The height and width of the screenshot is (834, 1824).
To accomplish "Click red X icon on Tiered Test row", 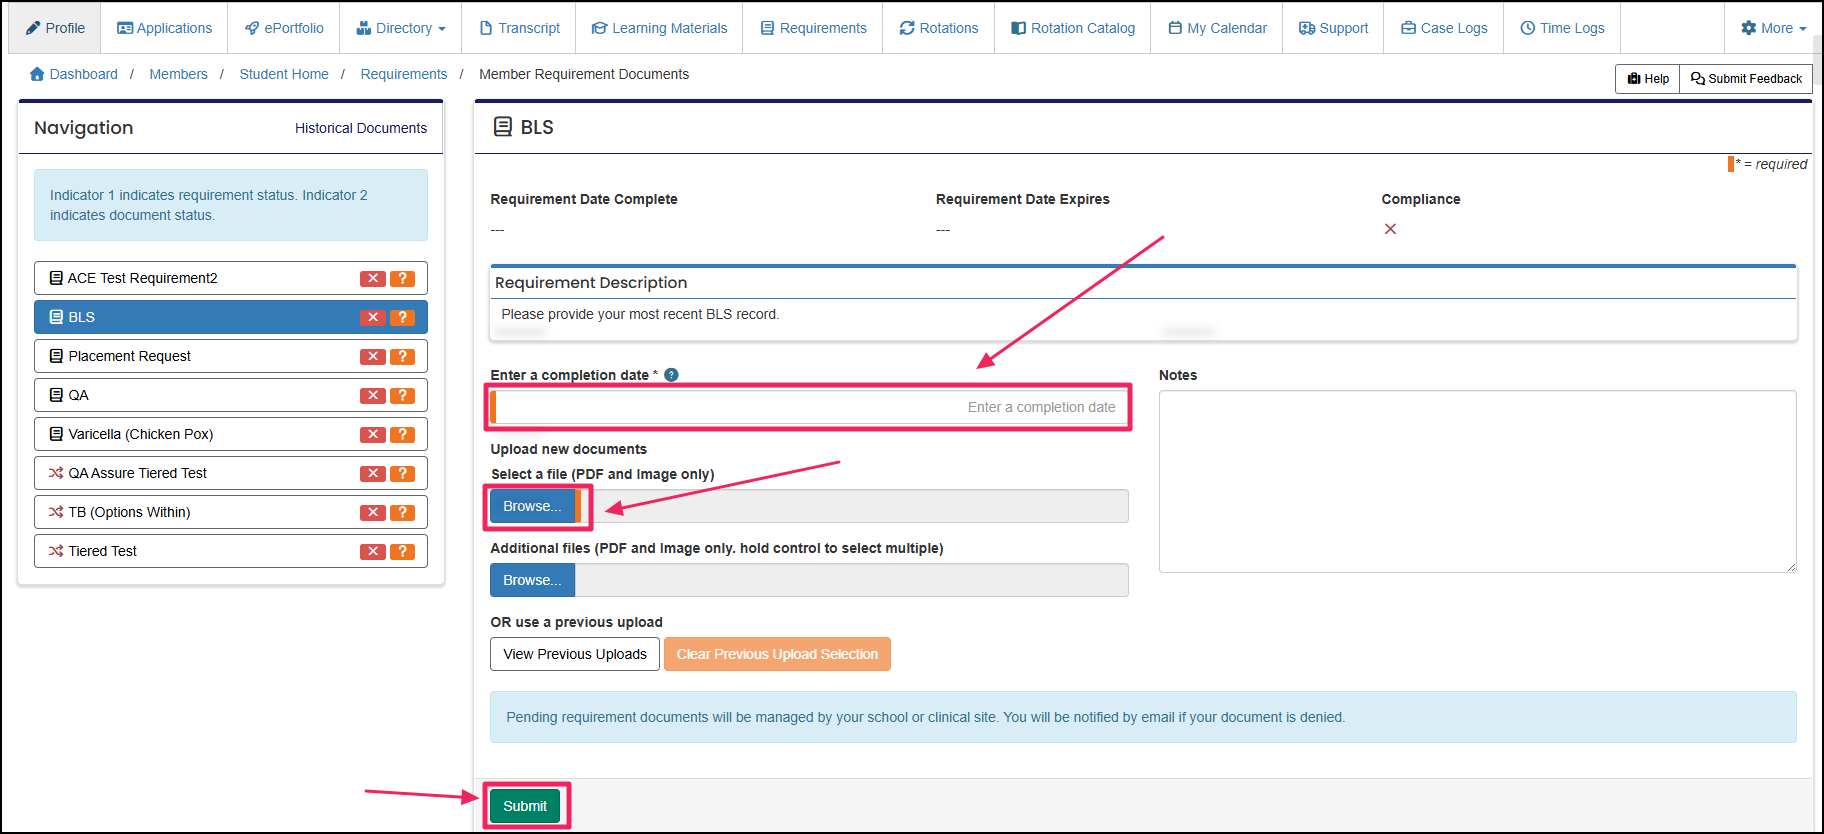I will [x=373, y=552].
